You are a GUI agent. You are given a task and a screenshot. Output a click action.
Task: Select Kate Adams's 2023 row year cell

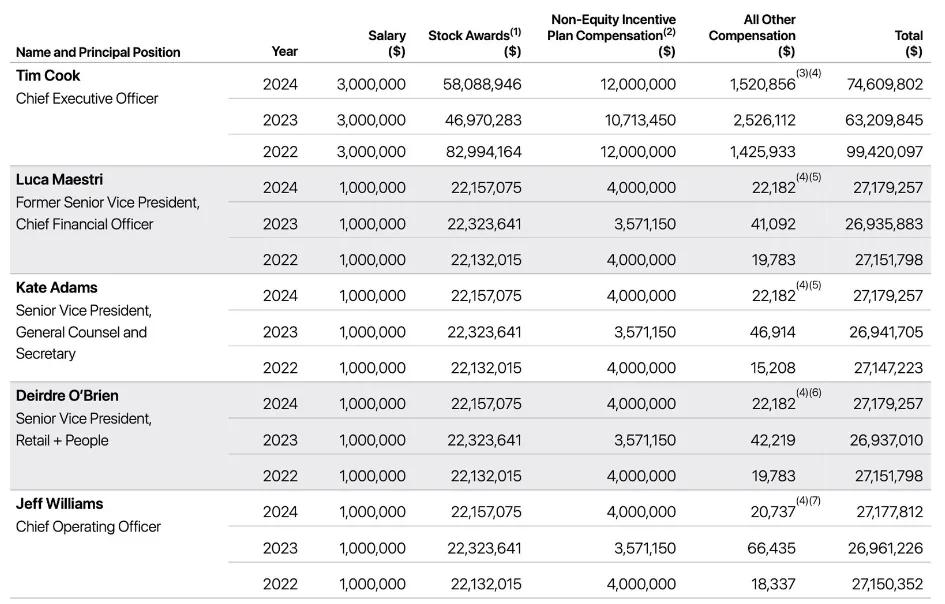click(x=282, y=331)
